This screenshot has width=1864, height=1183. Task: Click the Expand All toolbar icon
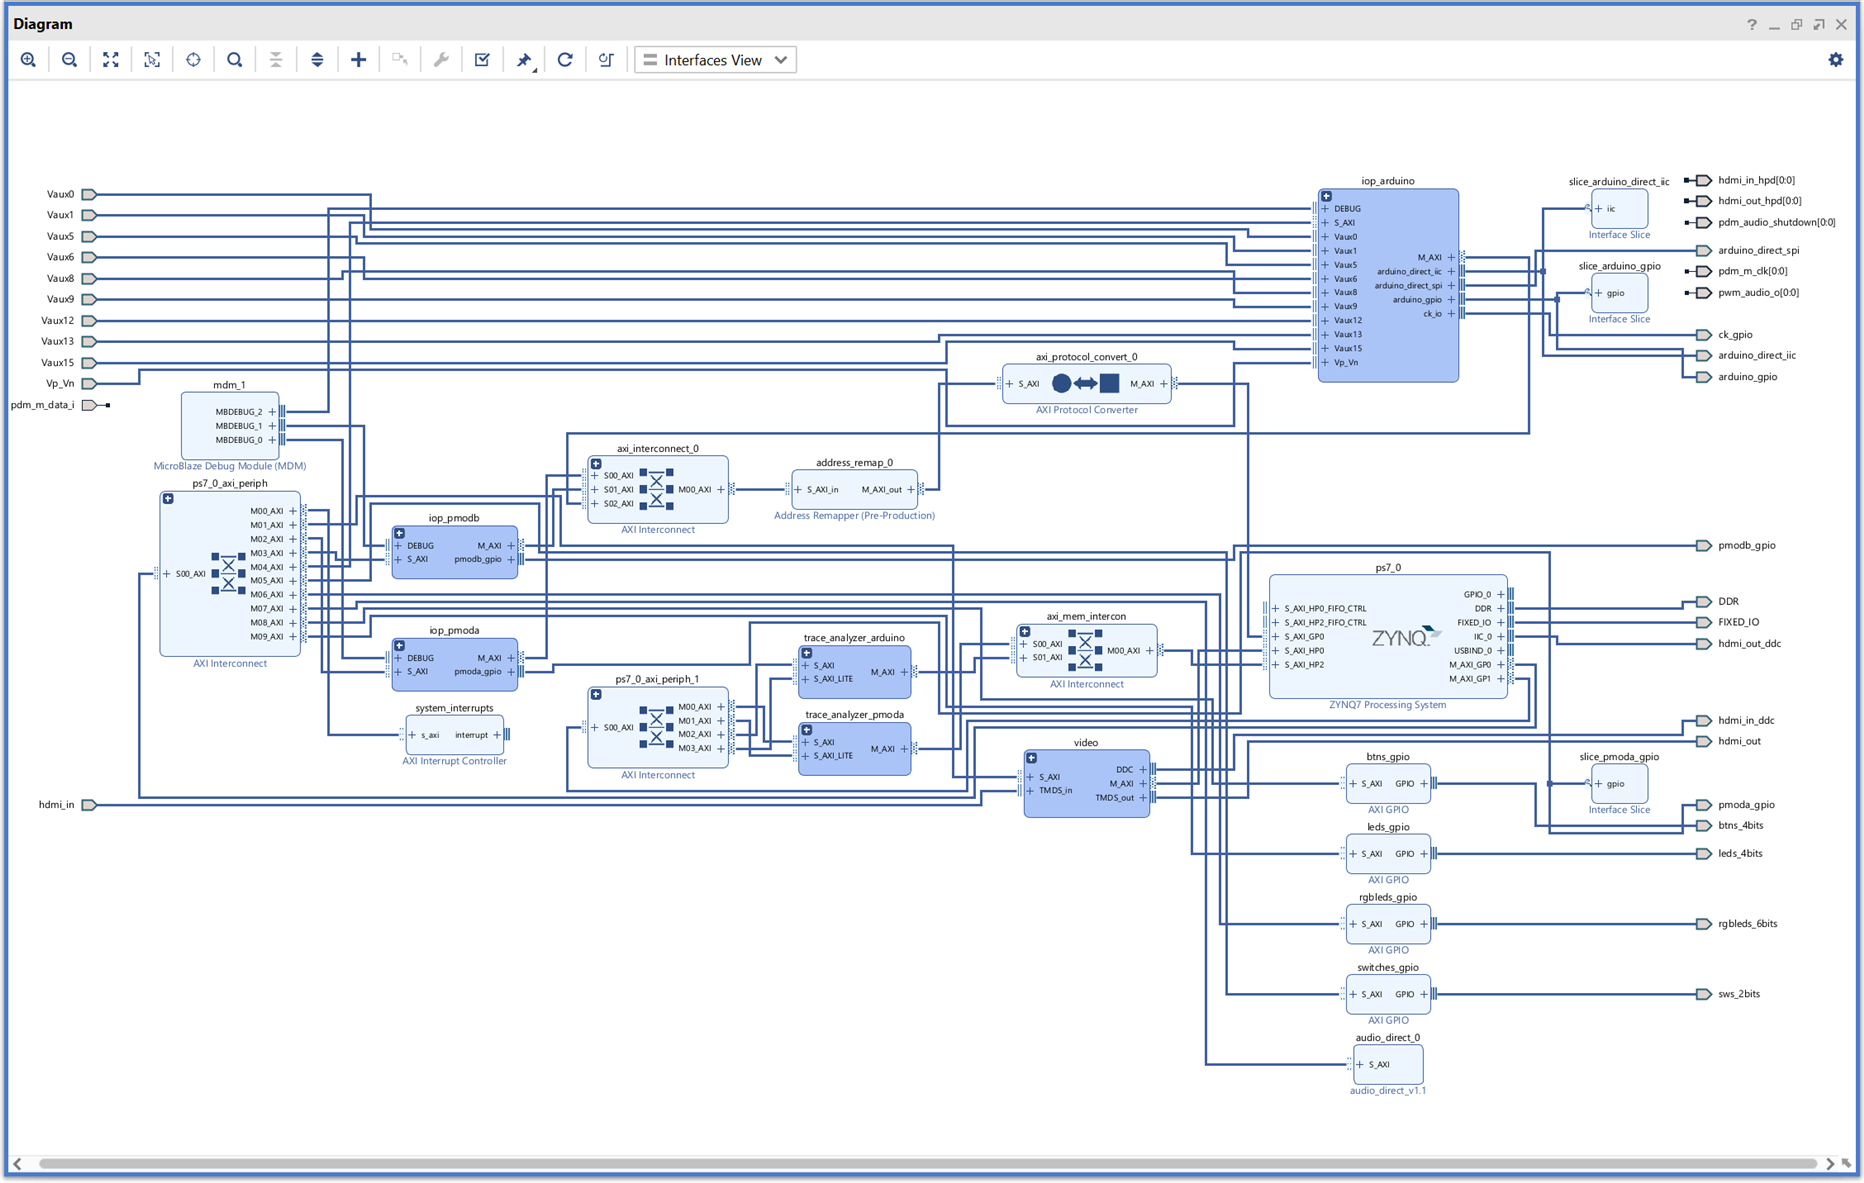[x=317, y=60]
